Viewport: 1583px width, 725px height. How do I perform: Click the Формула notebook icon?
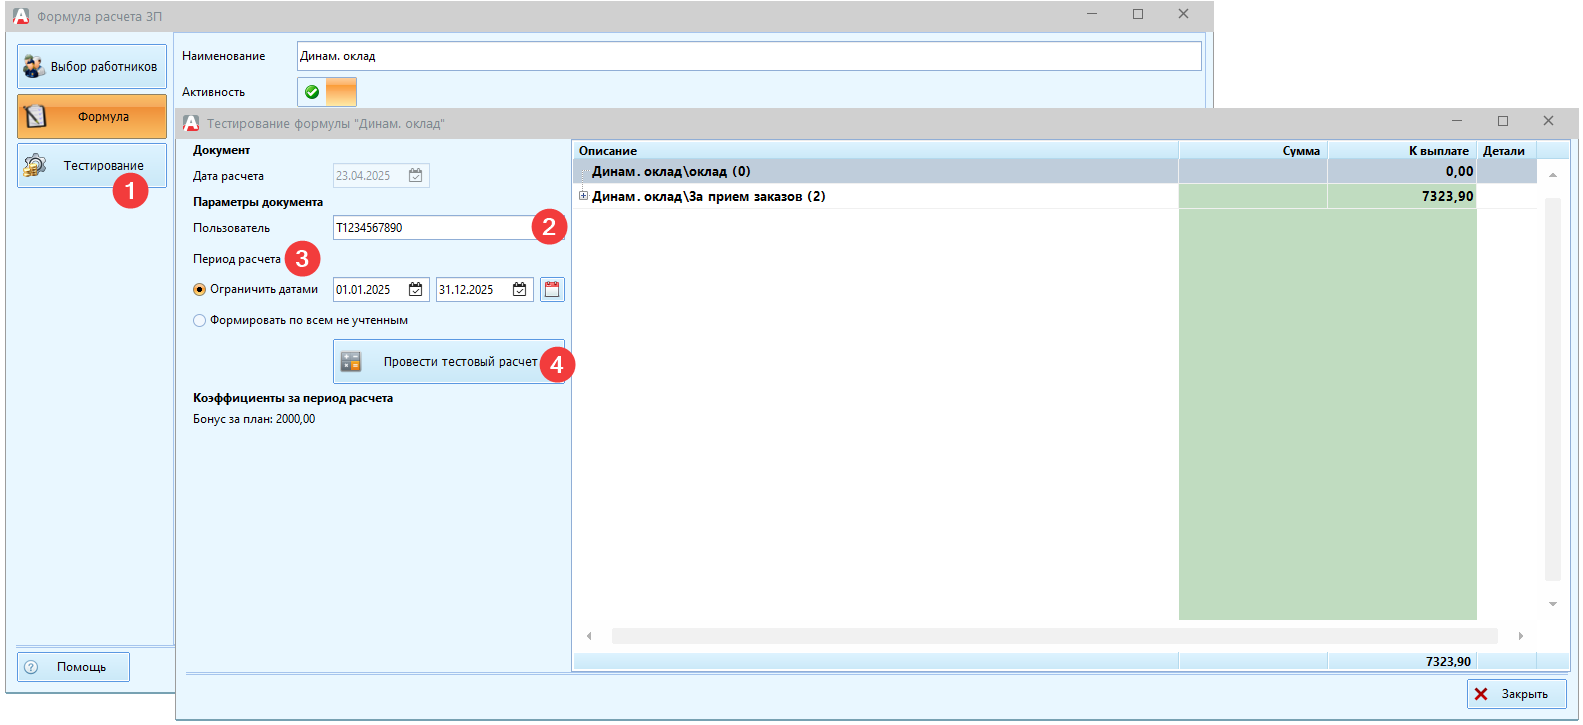click(36, 117)
